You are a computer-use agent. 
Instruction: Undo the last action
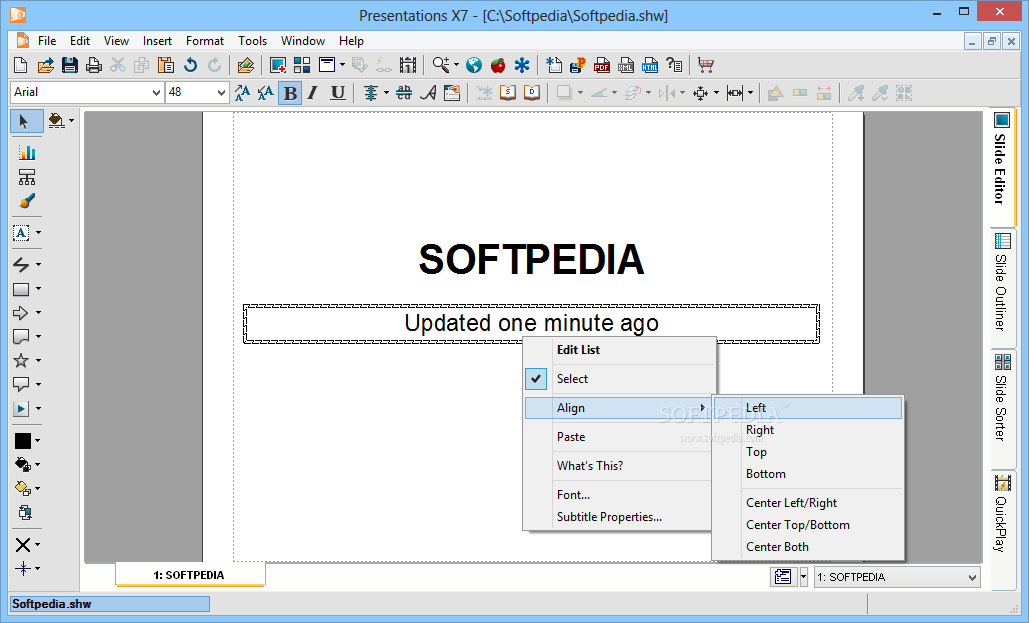(x=190, y=65)
